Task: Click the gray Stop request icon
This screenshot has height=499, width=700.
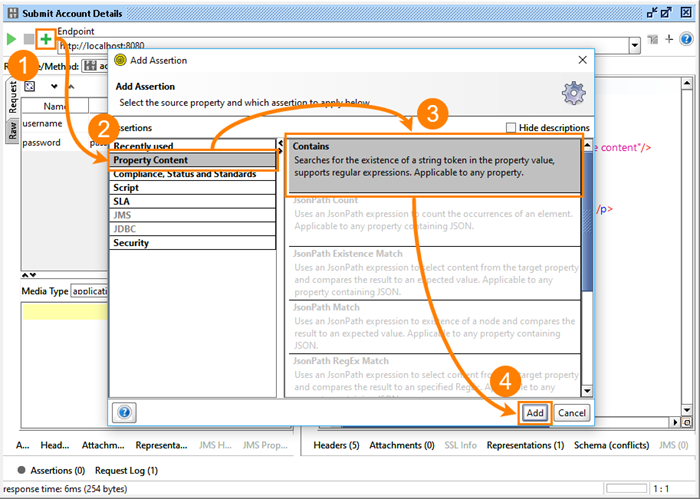Action: pyautogui.click(x=29, y=39)
